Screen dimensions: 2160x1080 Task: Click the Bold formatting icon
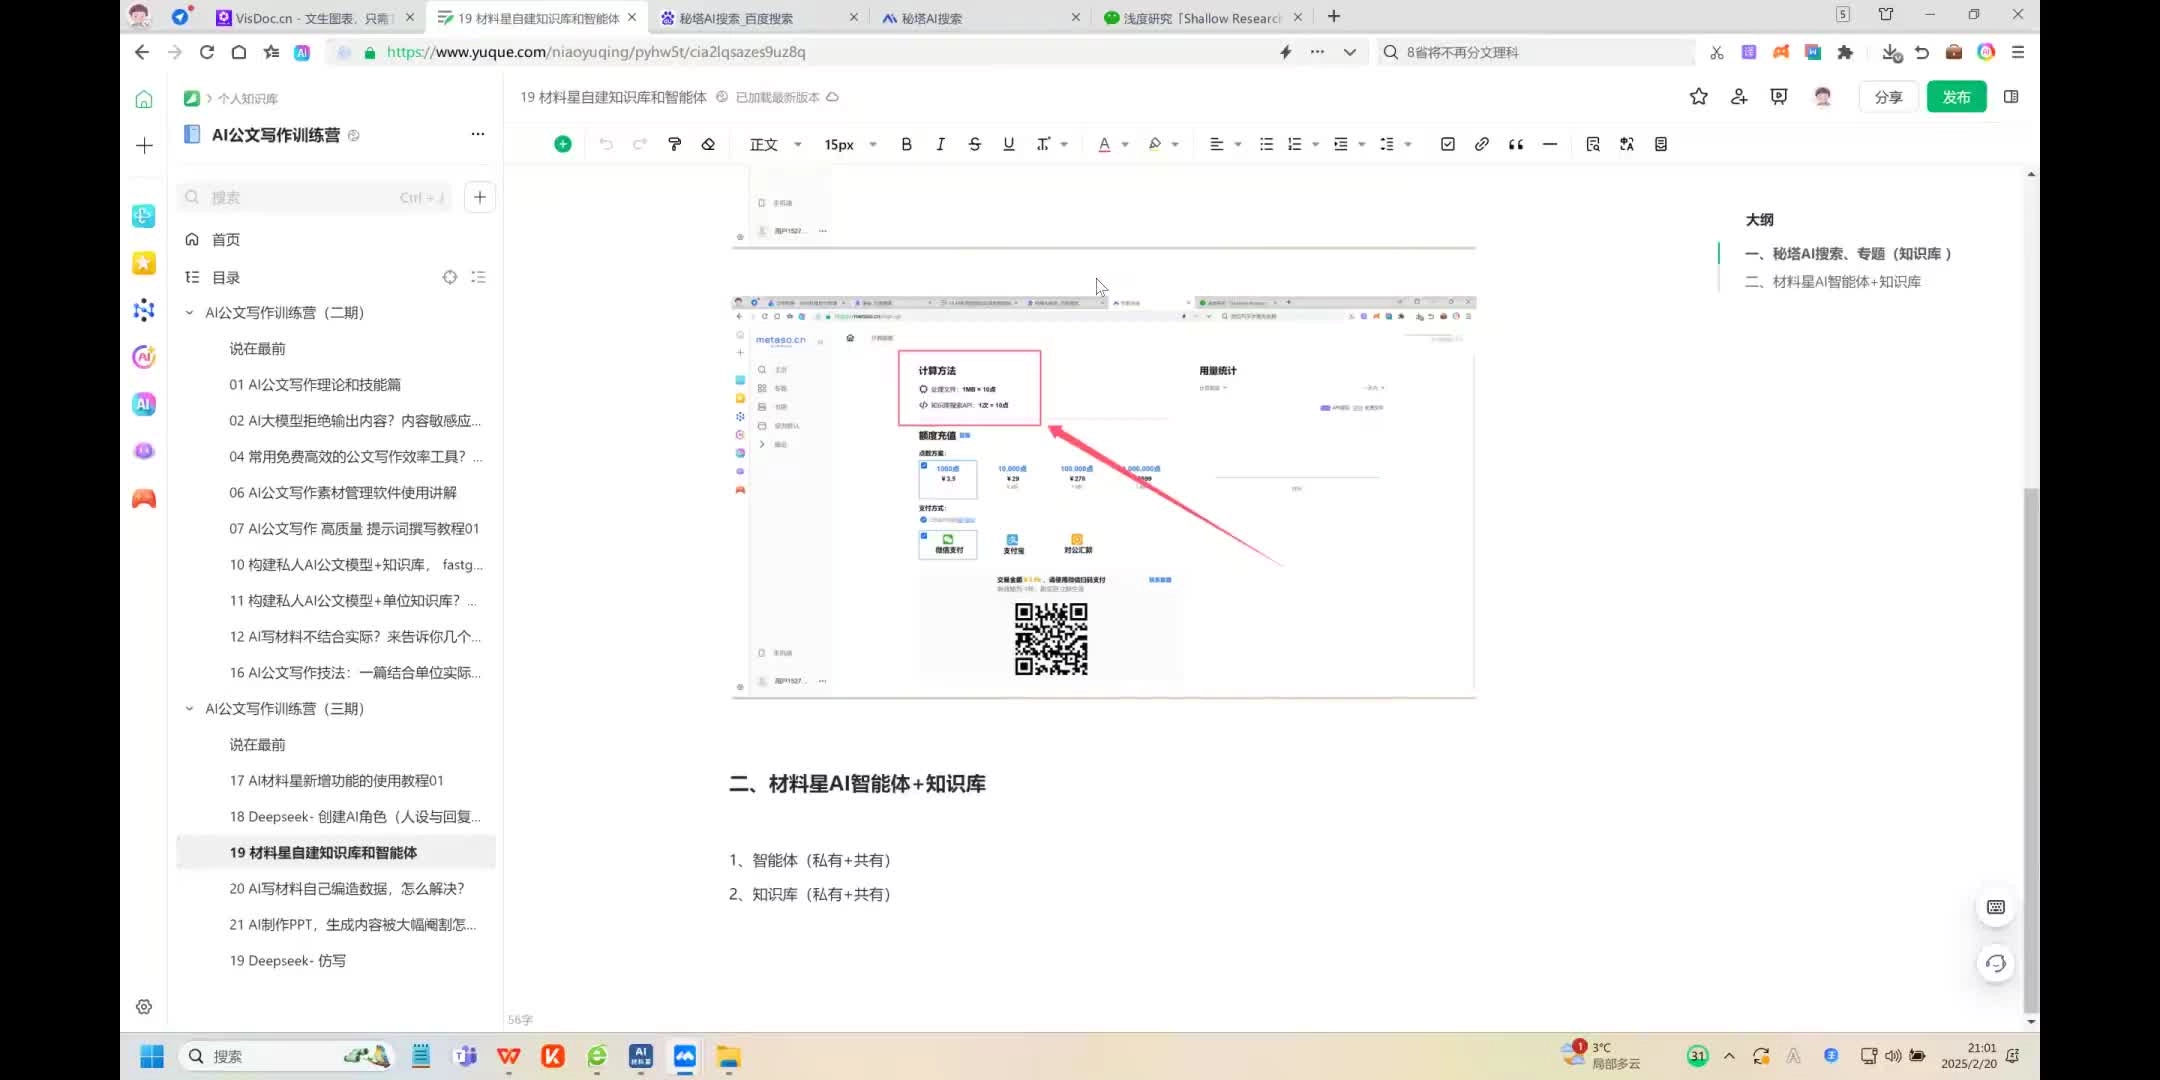pos(906,144)
